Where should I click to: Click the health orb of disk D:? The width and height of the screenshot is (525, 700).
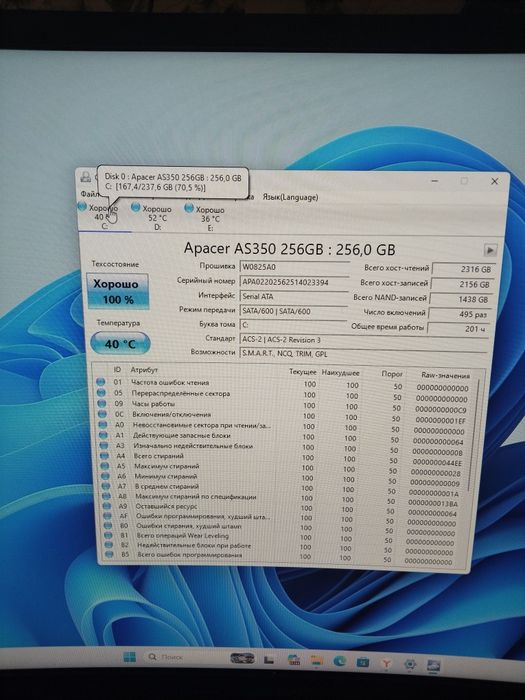click(136, 207)
